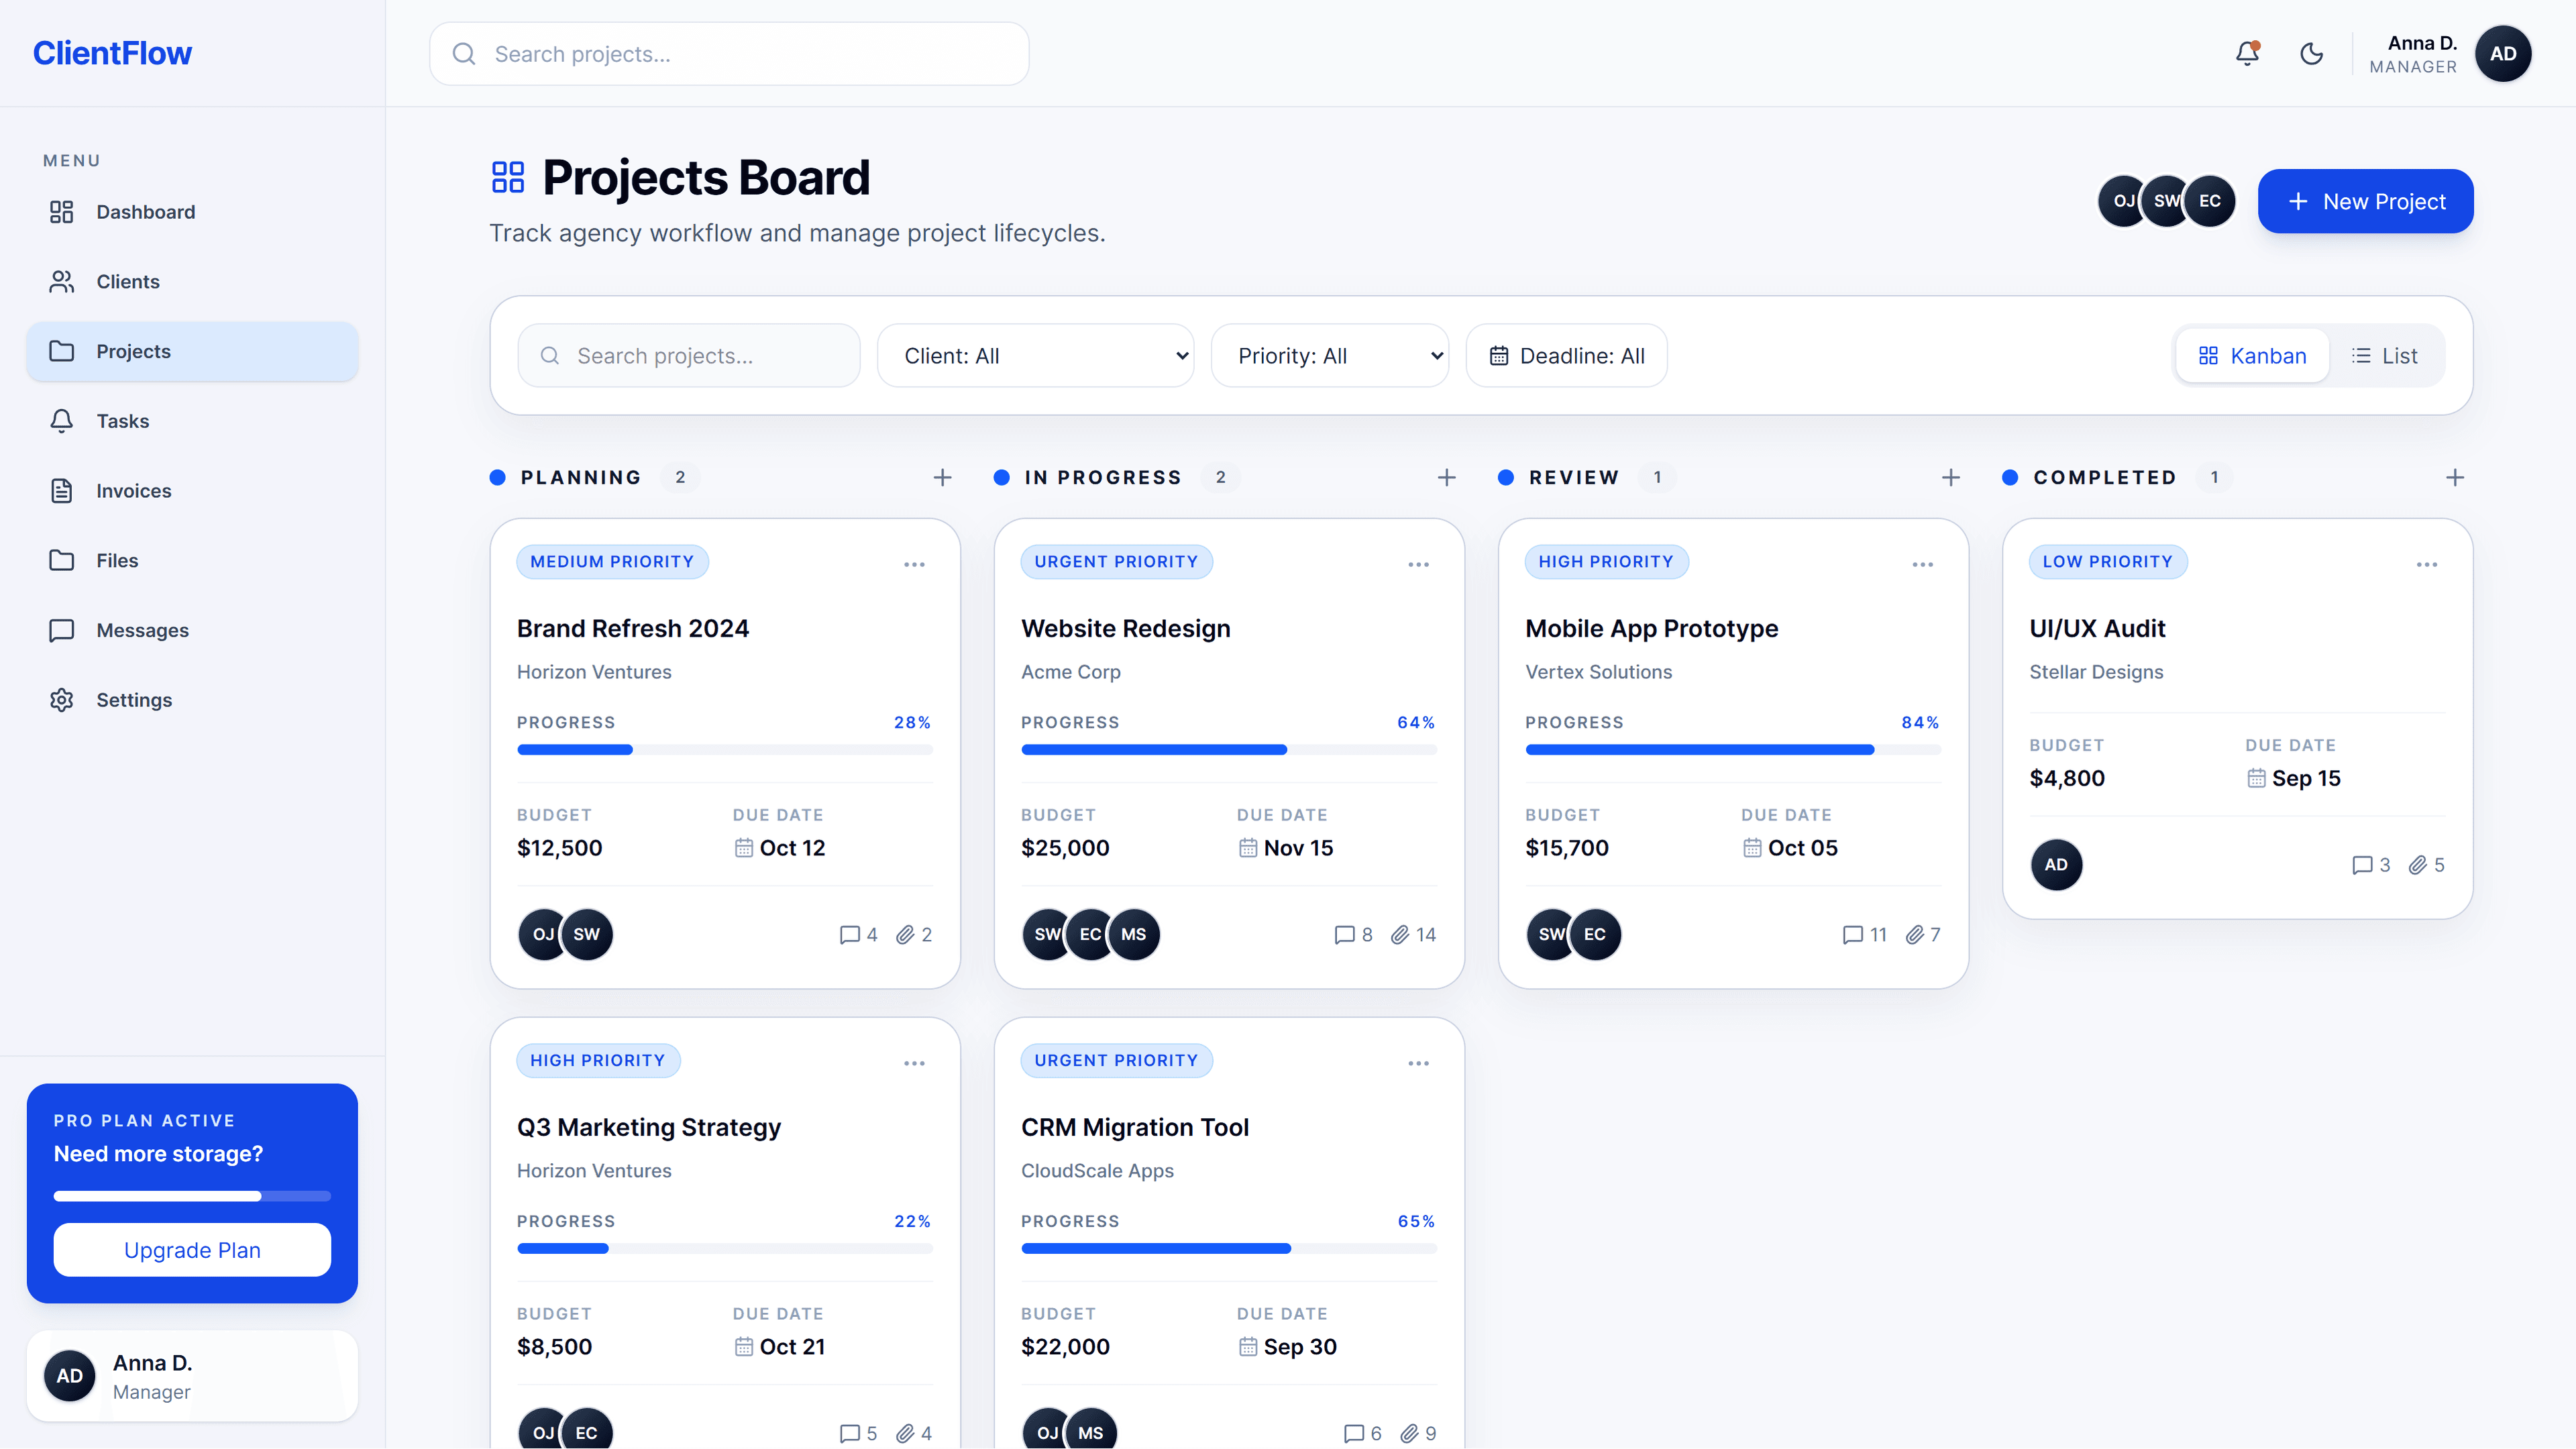Viewport: 2576px width, 1449px height.
Task: Open the CRM Migration Tool project title
Action: (x=1135, y=1127)
